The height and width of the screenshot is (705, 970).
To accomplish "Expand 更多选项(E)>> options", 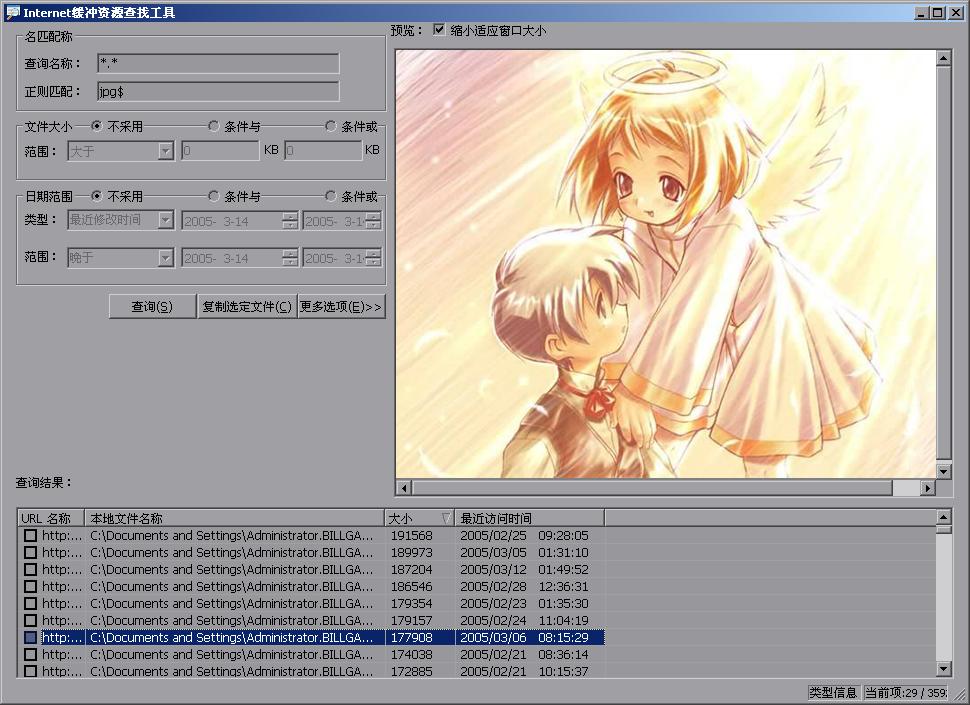I will 341,307.
